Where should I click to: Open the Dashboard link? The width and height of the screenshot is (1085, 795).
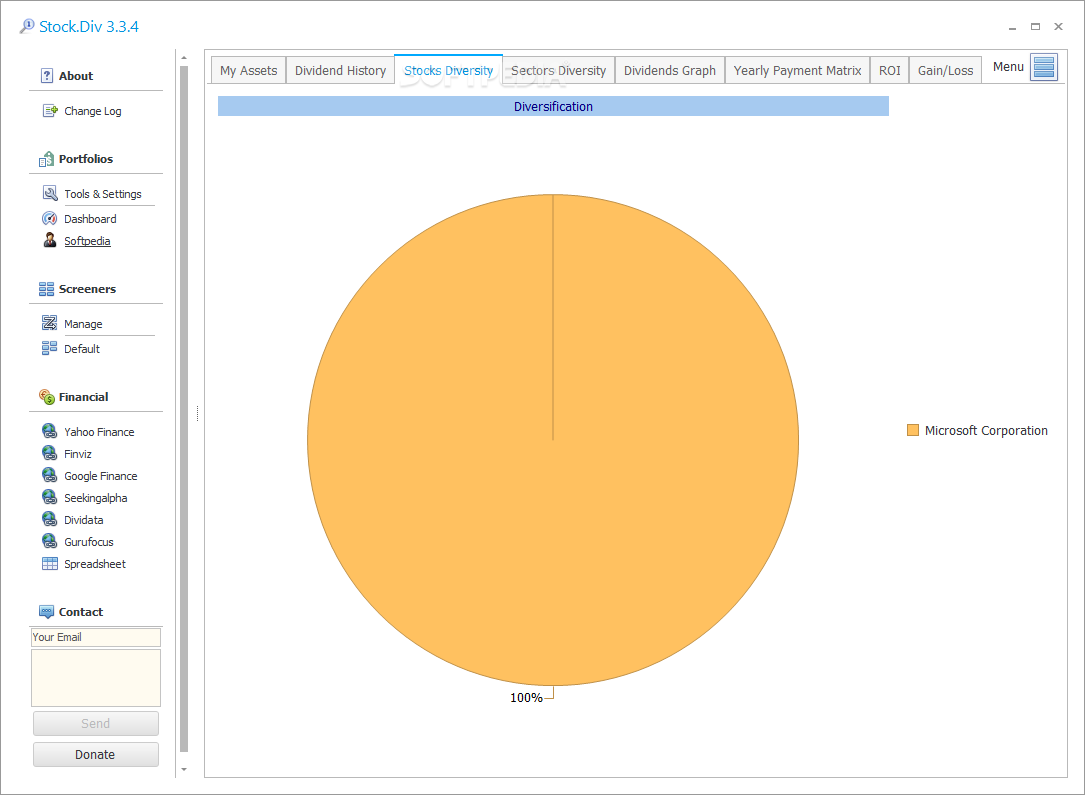pos(90,219)
